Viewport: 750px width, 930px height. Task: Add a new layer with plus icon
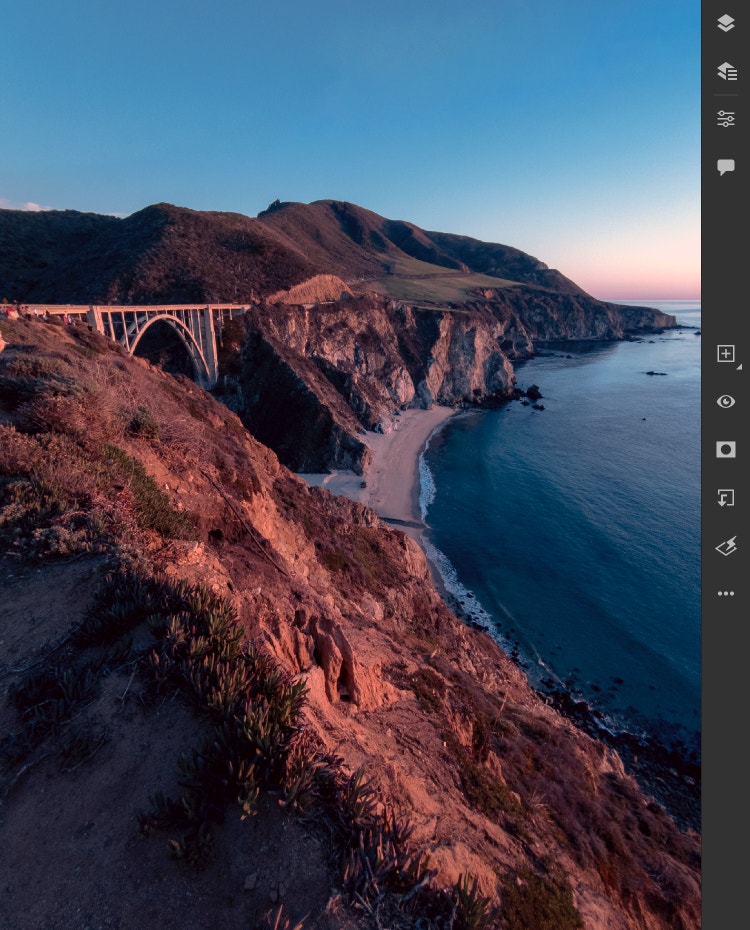(x=726, y=354)
